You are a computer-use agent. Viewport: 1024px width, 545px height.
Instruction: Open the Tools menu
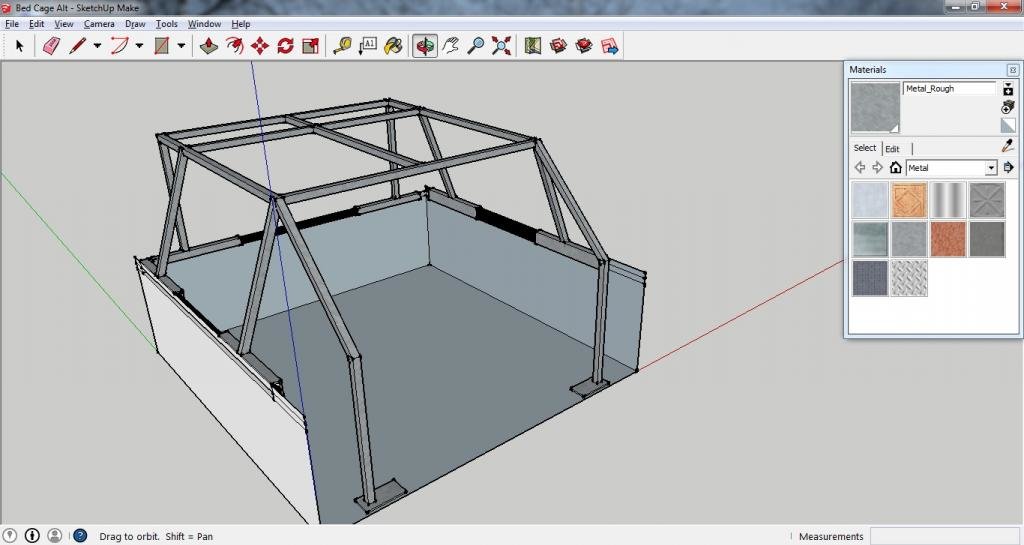pyautogui.click(x=167, y=23)
